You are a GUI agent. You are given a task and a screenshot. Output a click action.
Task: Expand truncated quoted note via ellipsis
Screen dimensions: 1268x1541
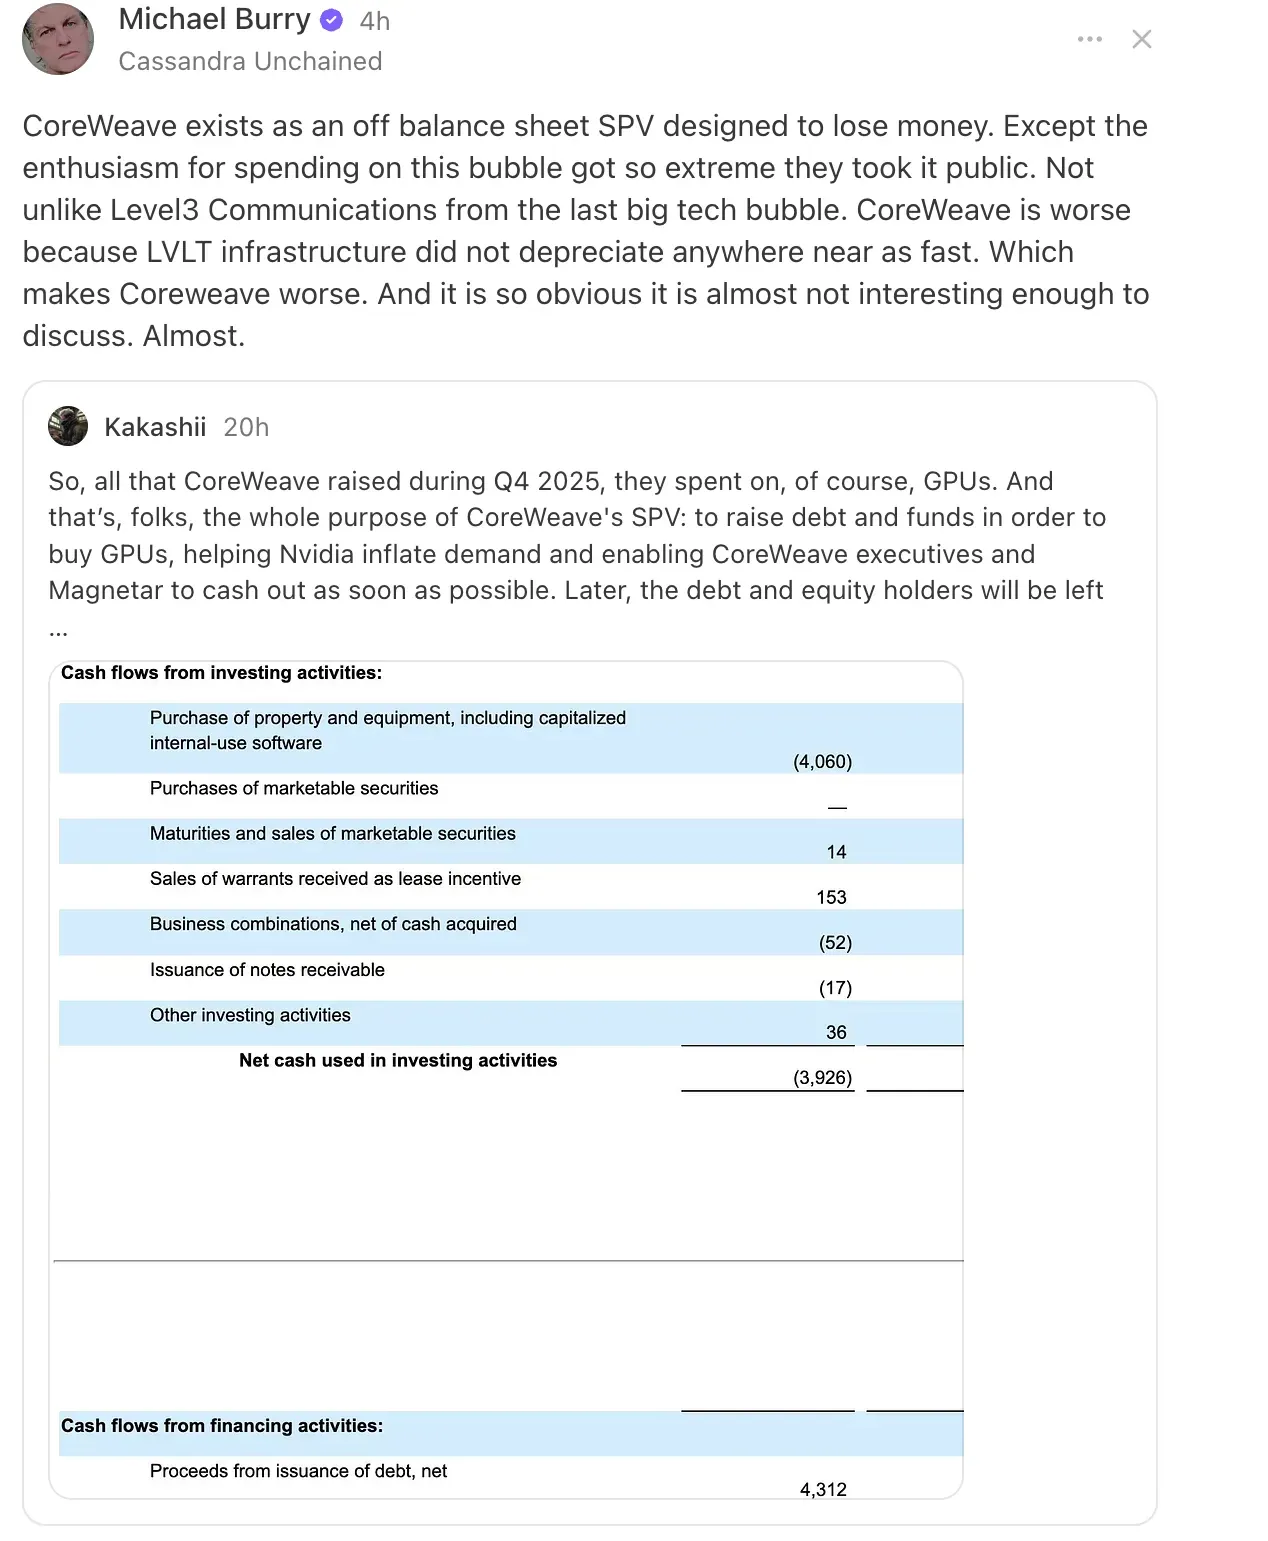[x=58, y=630]
